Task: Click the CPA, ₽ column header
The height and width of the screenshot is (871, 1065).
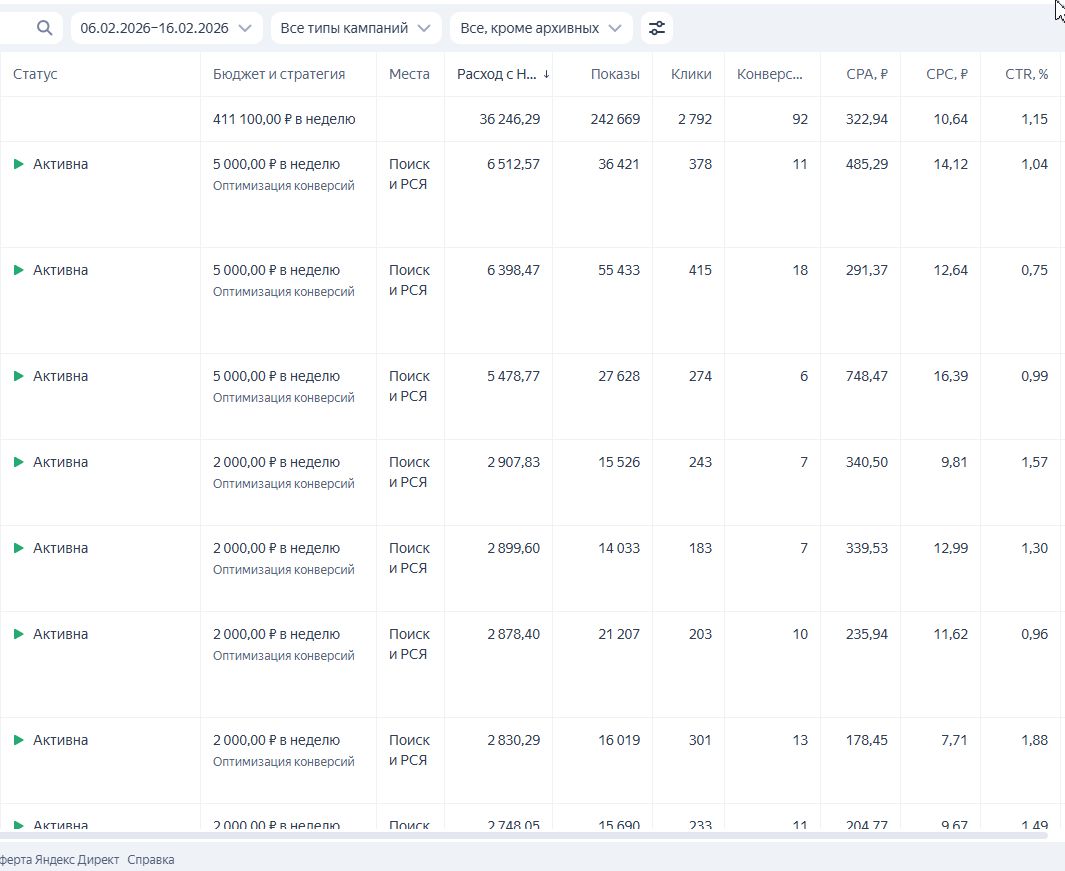Action: 866,74
